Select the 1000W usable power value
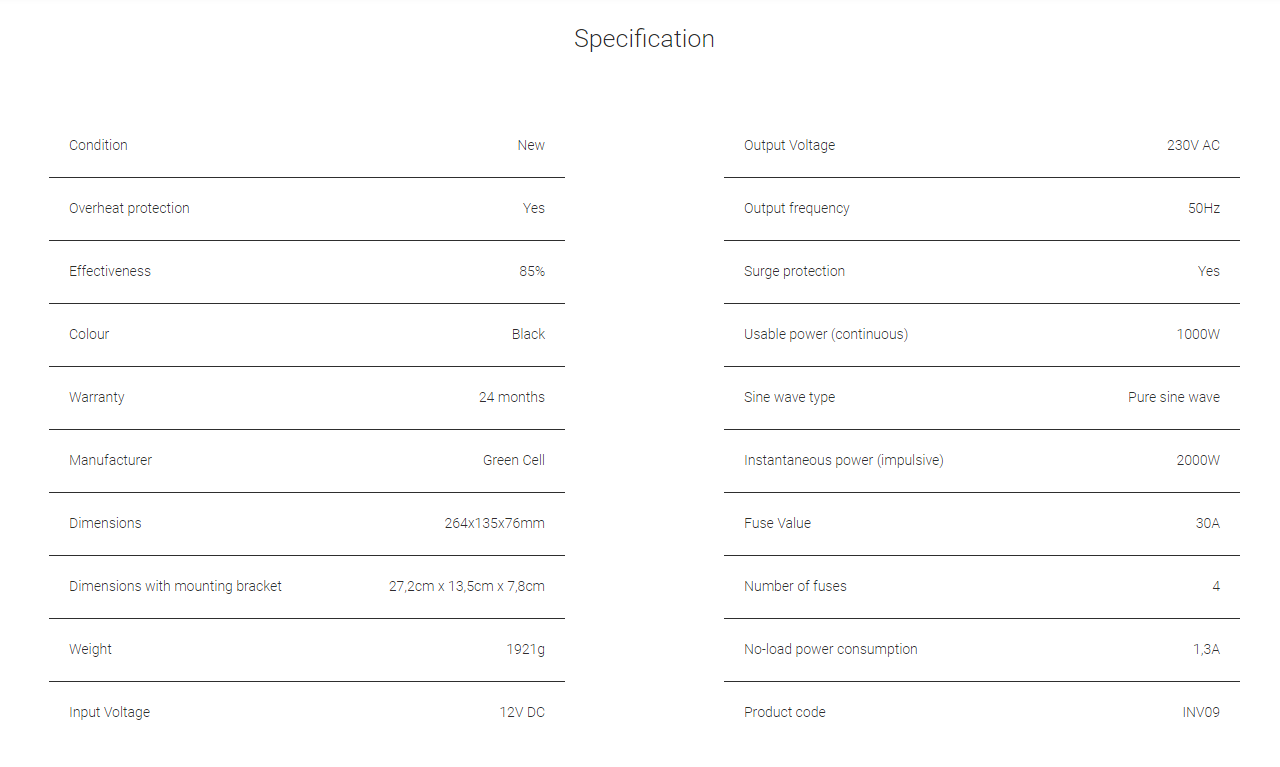The height and width of the screenshot is (767, 1280). 1198,334
